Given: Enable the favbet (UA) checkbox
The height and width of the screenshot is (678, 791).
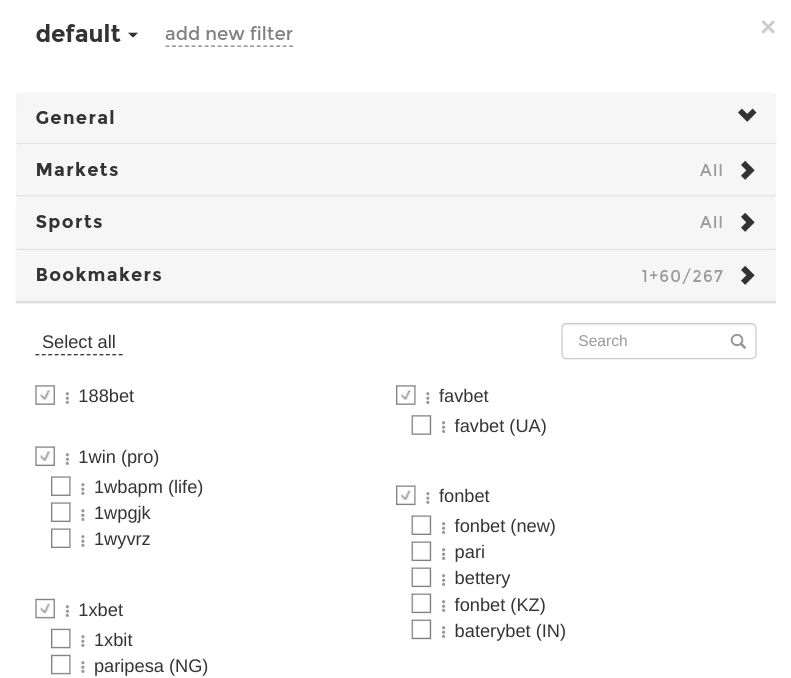Looking at the screenshot, I should (x=421, y=426).
